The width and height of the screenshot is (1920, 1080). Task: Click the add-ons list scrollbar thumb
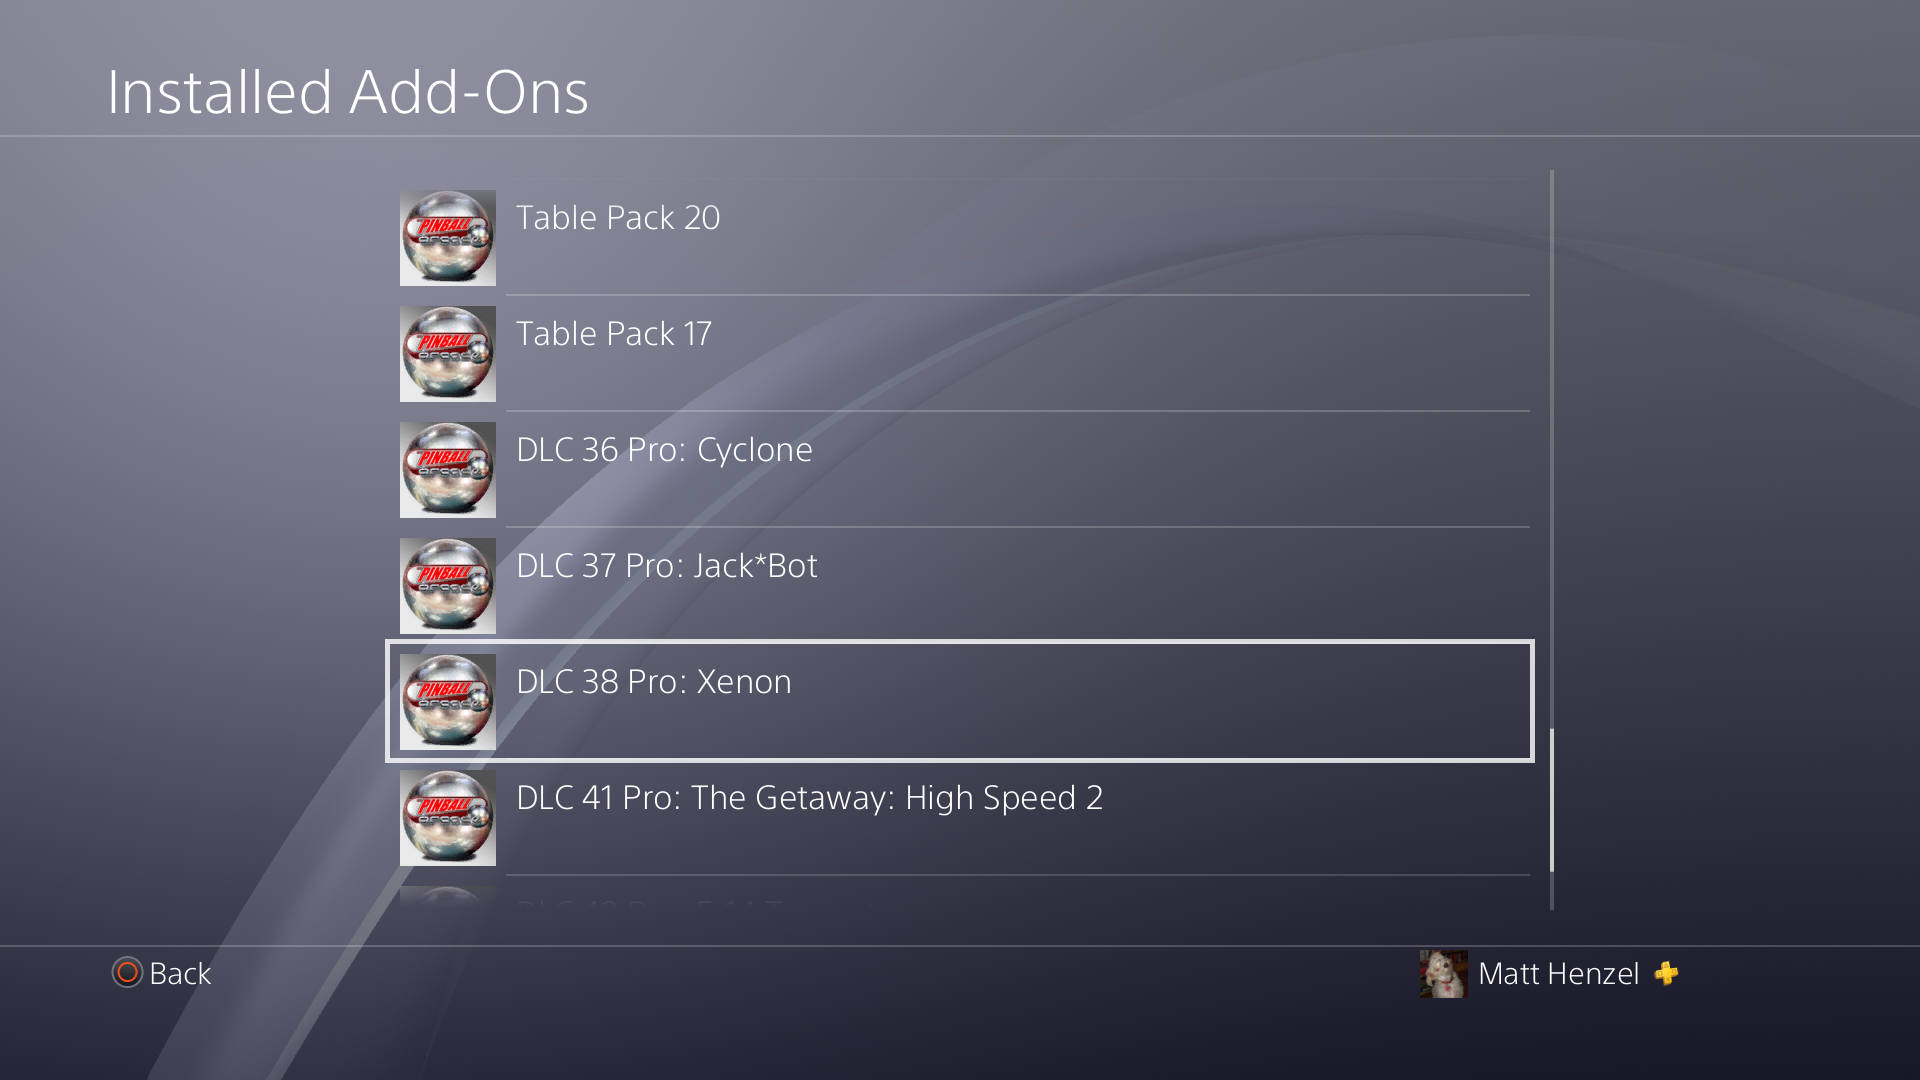(1552, 800)
